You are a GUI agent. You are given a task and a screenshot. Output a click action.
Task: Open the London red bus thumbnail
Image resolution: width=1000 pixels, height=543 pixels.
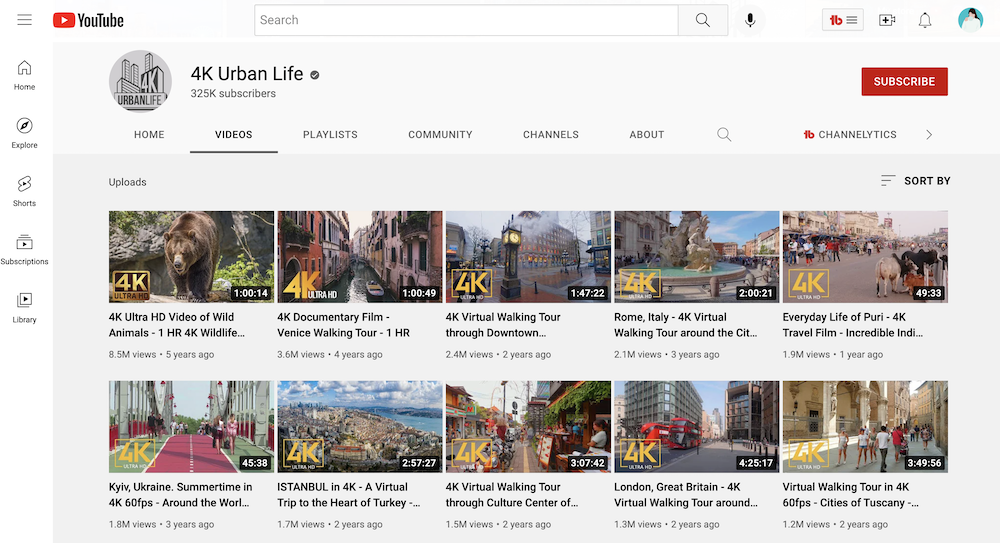coord(696,426)
